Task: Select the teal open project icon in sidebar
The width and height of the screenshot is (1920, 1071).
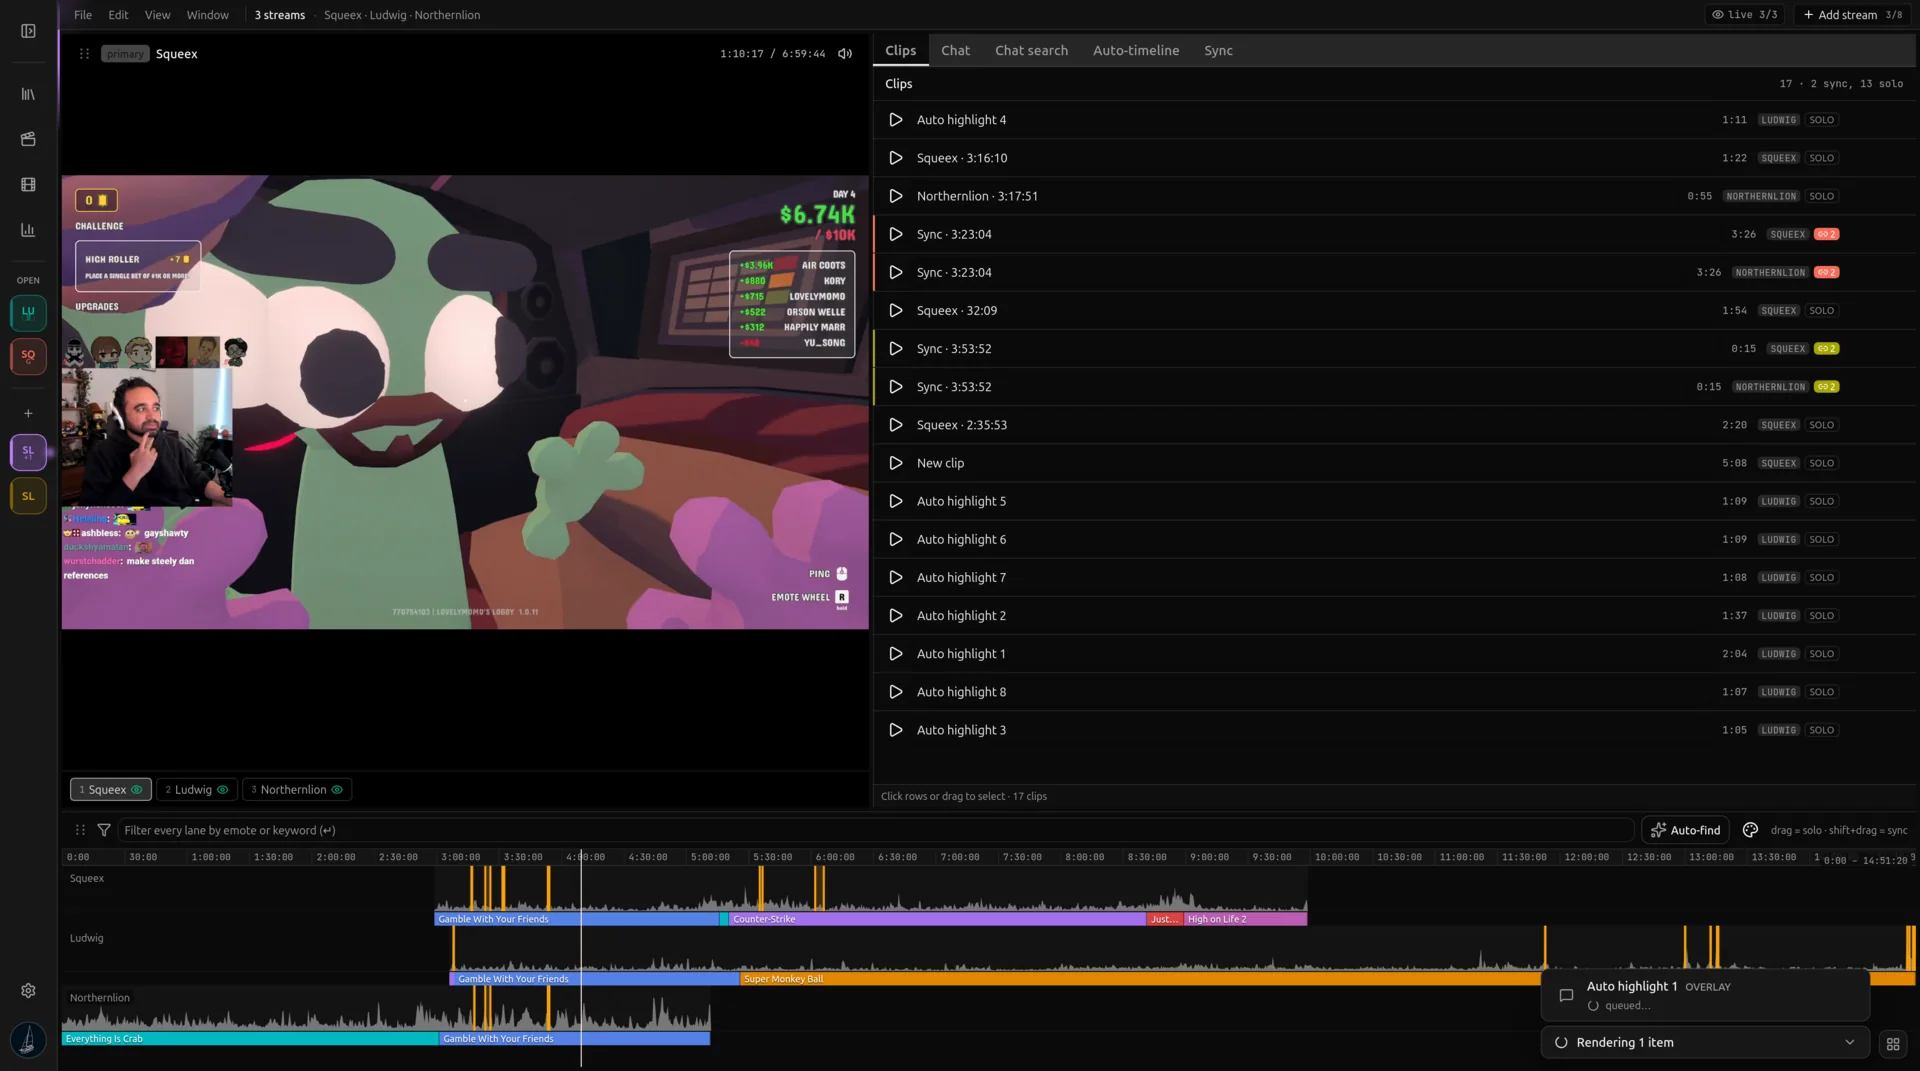Action: pyautogui.click(x=28, y=313)
